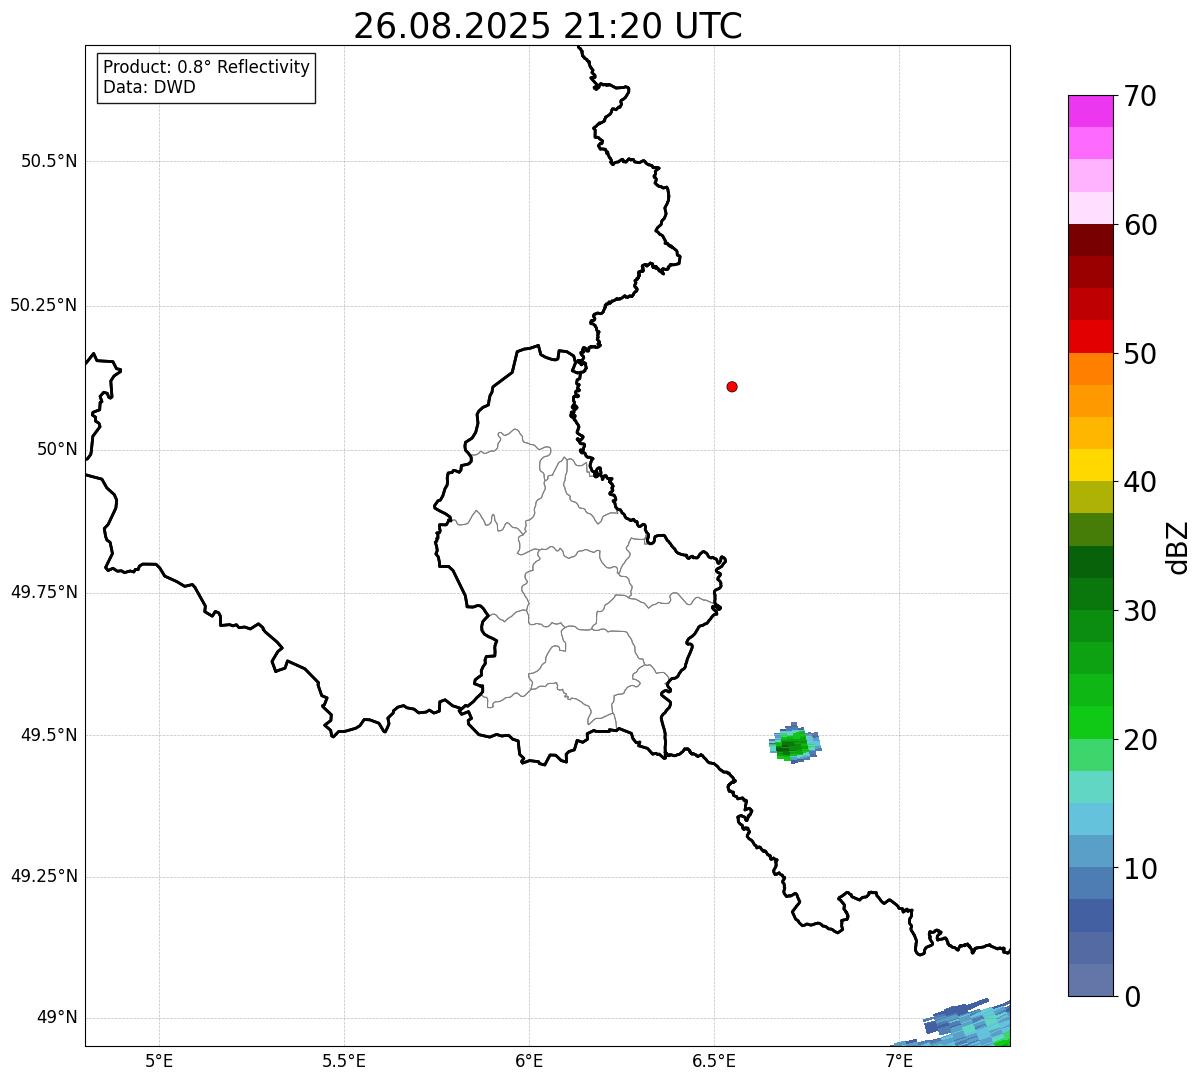
Task: Click the green radar echo cell near 49.5°N
Action: click(x=795, y=743)
